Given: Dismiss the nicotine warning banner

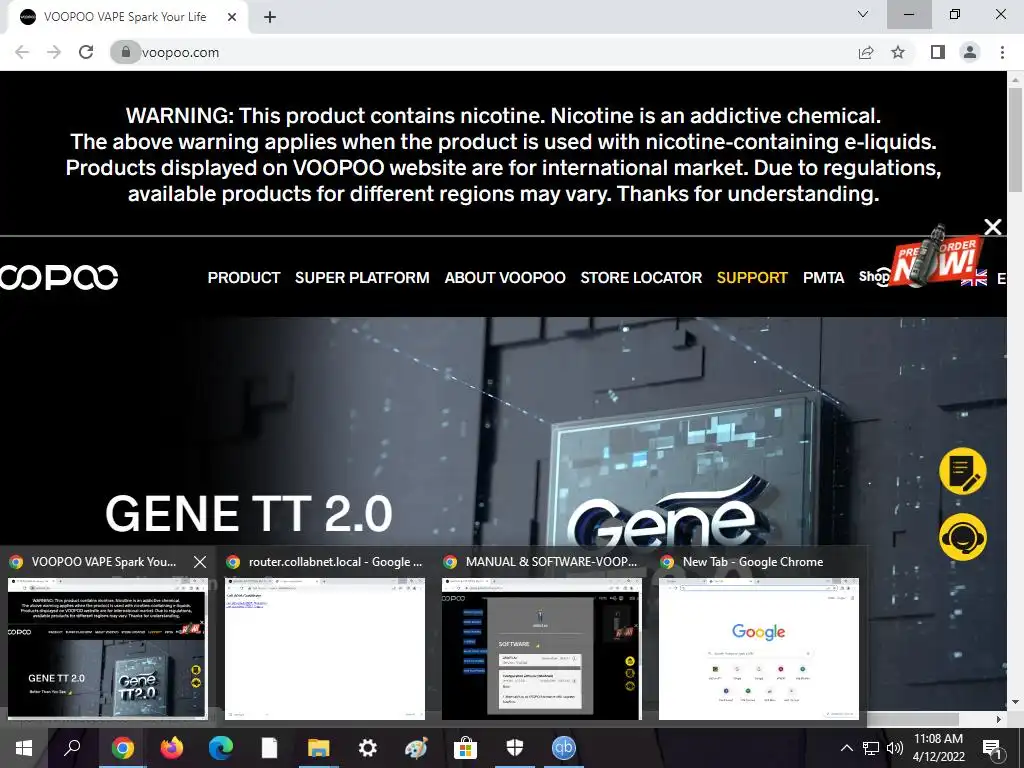Looking at the screenshot, I should click(x=993, y=227).
